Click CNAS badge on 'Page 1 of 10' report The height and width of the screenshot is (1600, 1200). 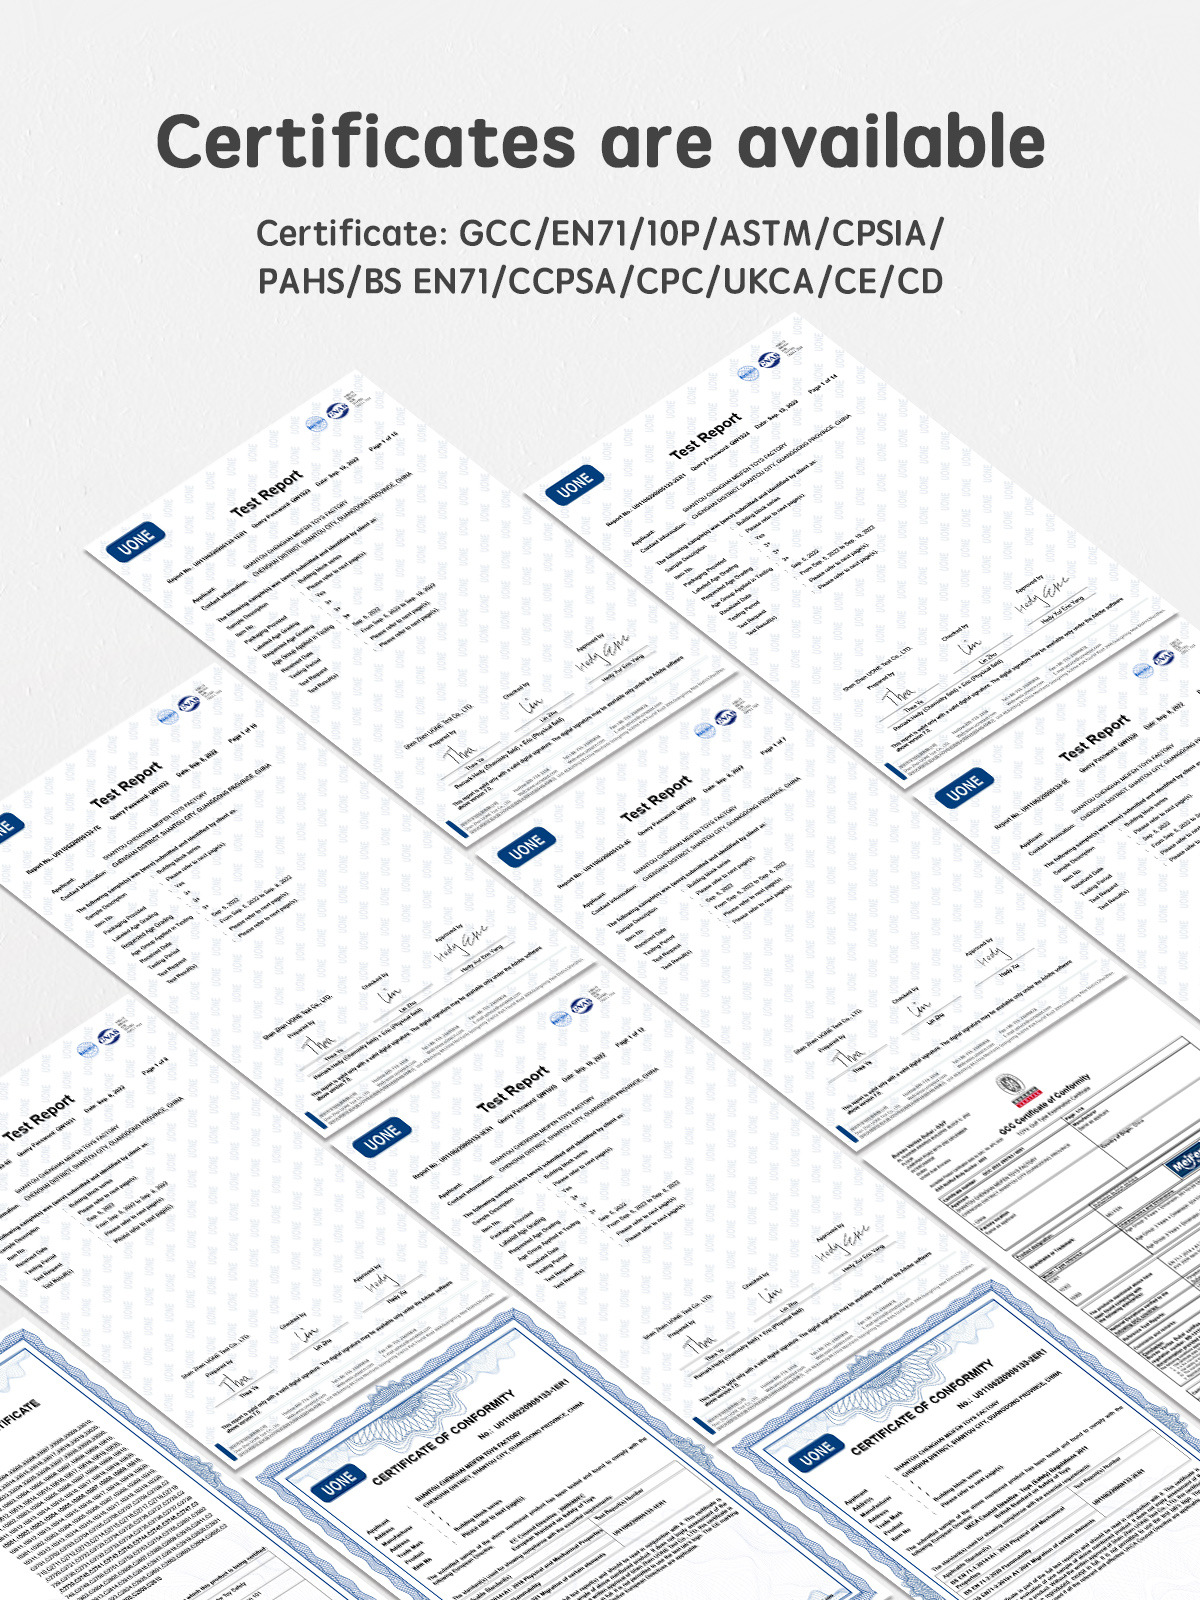click(189, 704)
